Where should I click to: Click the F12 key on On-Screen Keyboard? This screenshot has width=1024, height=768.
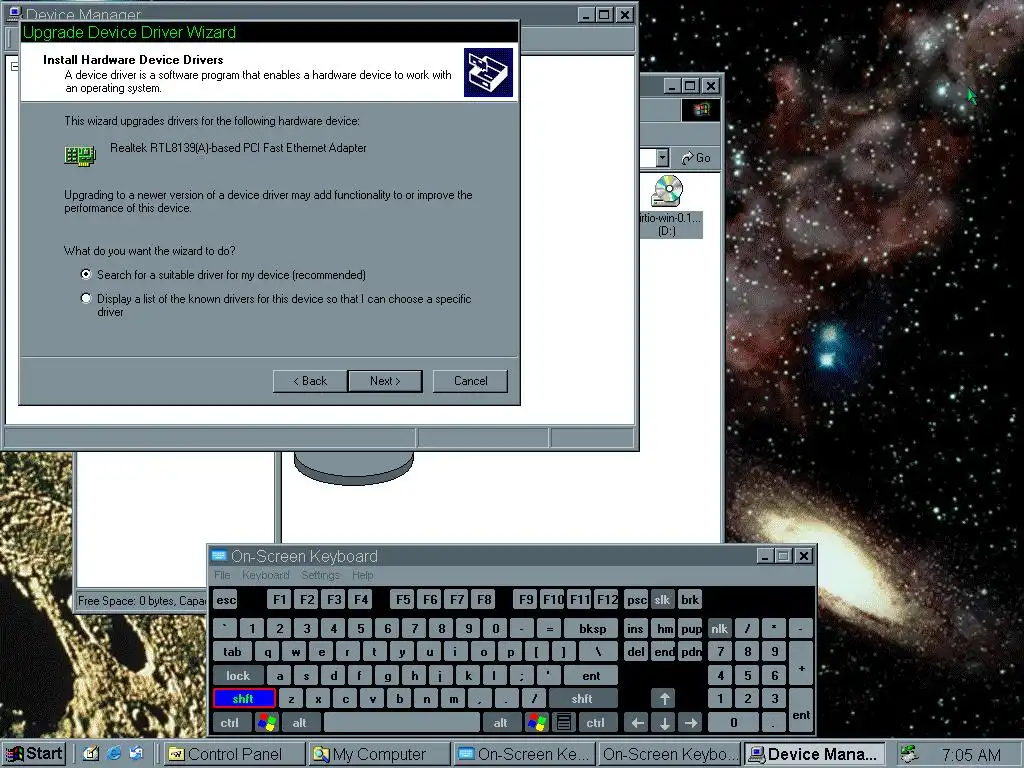(x=607, y=600)
